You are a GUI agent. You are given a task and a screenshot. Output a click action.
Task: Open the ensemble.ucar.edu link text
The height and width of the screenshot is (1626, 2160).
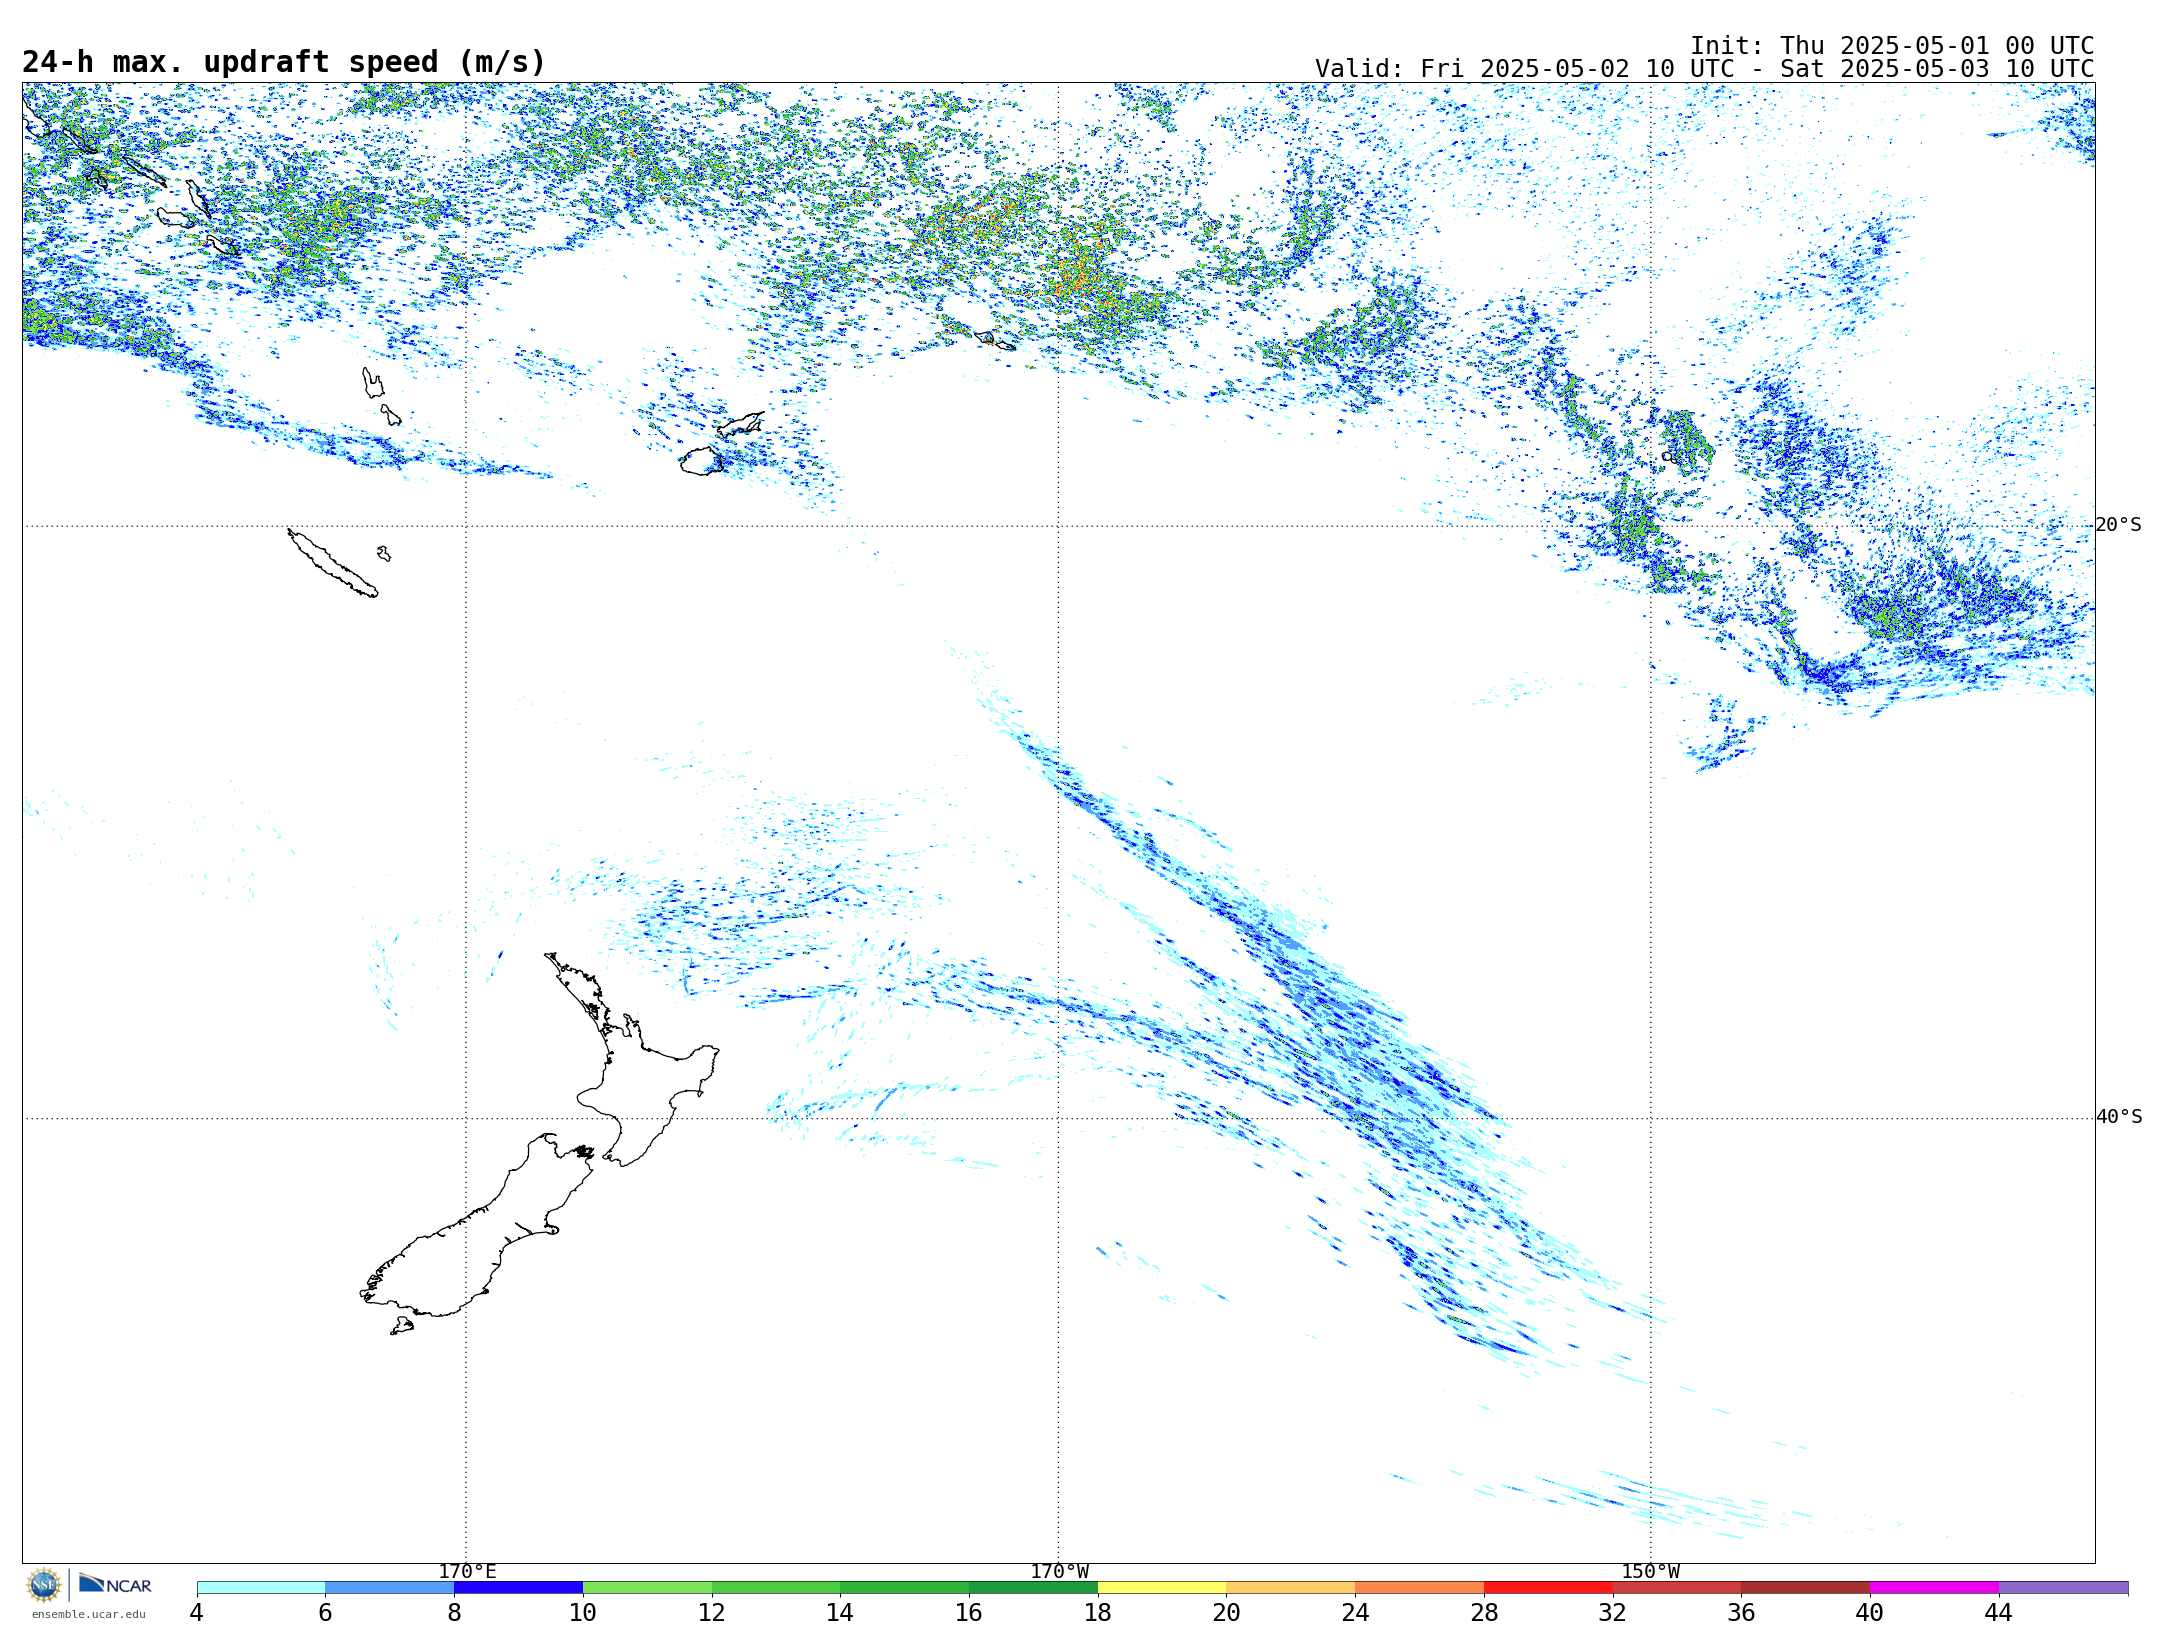coord(89,1614)
